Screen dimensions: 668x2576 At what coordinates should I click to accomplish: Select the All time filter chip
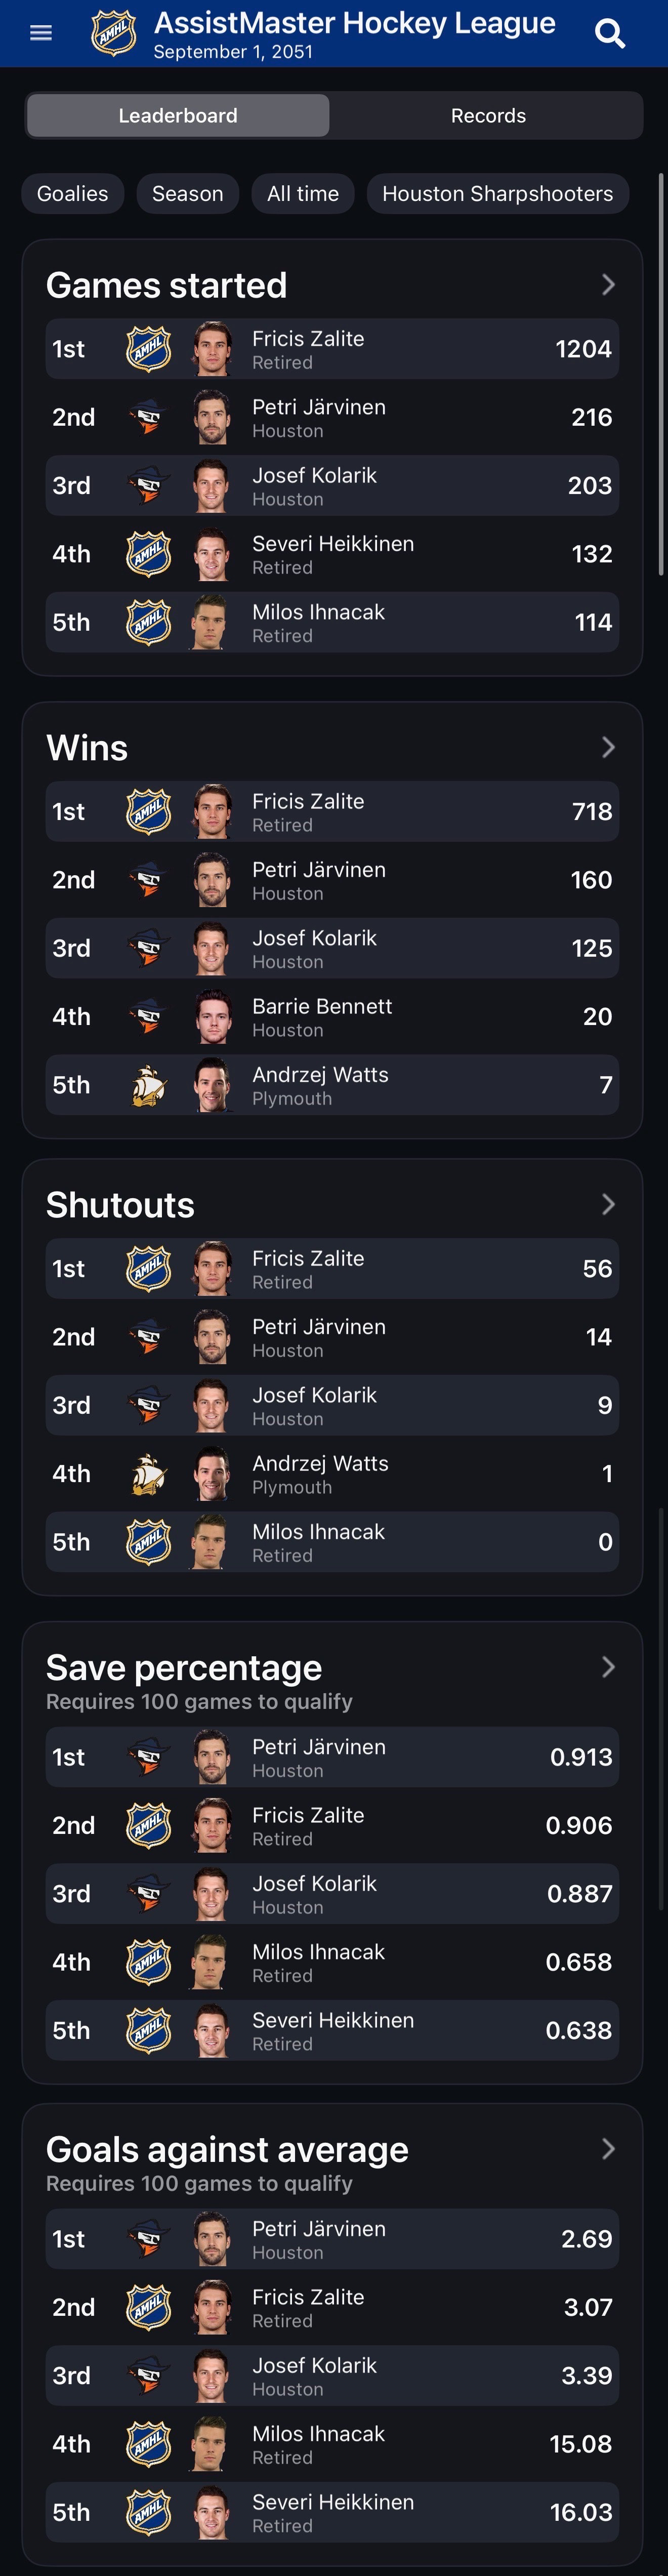(303, 194)
